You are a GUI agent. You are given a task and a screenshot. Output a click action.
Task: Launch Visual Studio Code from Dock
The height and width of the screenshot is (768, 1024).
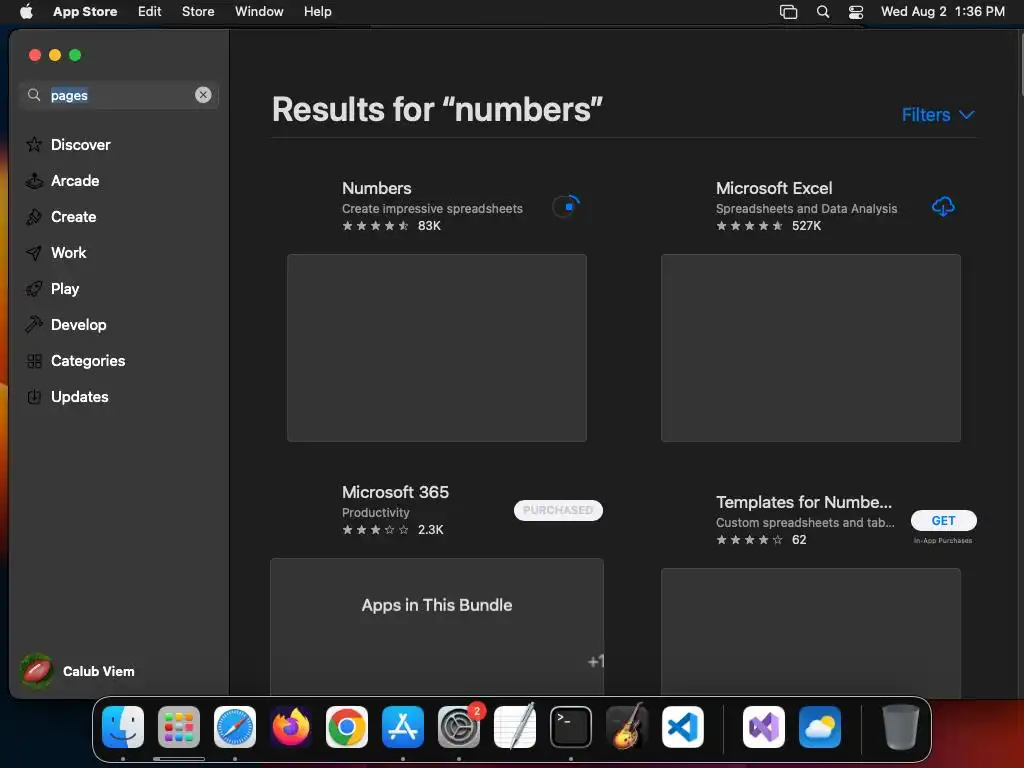(x=683, y=727)
